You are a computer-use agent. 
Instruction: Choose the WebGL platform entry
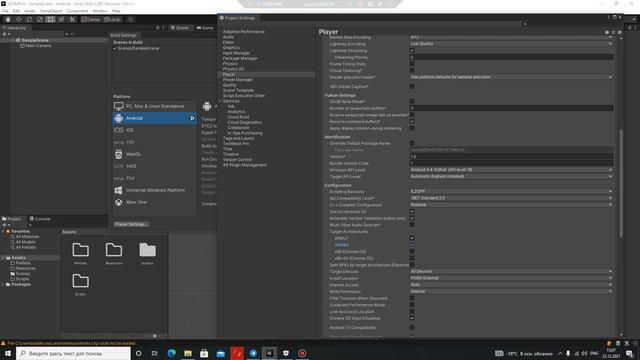(x=154, y=154)
